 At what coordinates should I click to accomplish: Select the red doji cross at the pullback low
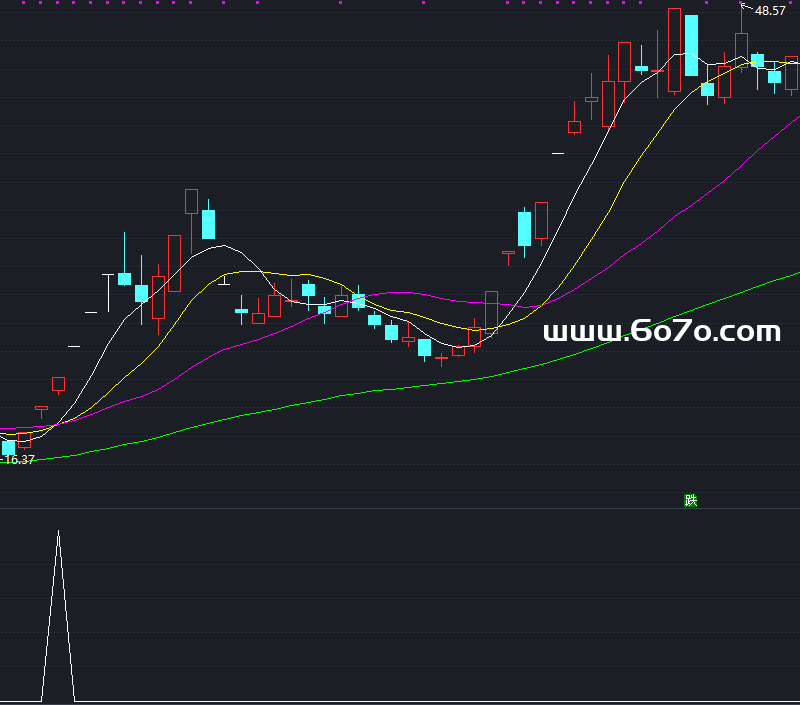pyautogui.click(x=441, y=357)
